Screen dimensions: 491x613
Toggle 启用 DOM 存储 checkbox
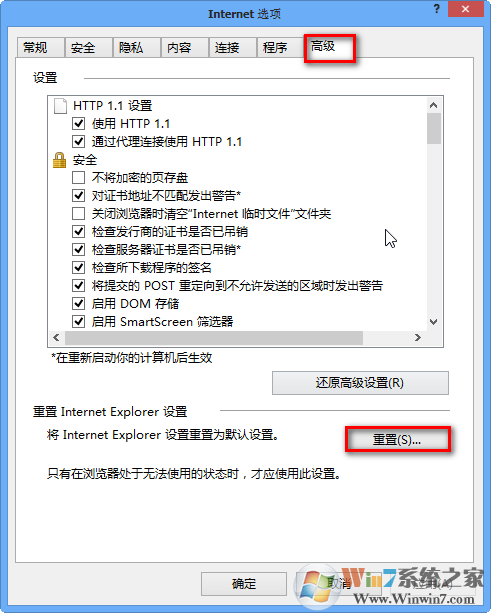pos(79,304)
